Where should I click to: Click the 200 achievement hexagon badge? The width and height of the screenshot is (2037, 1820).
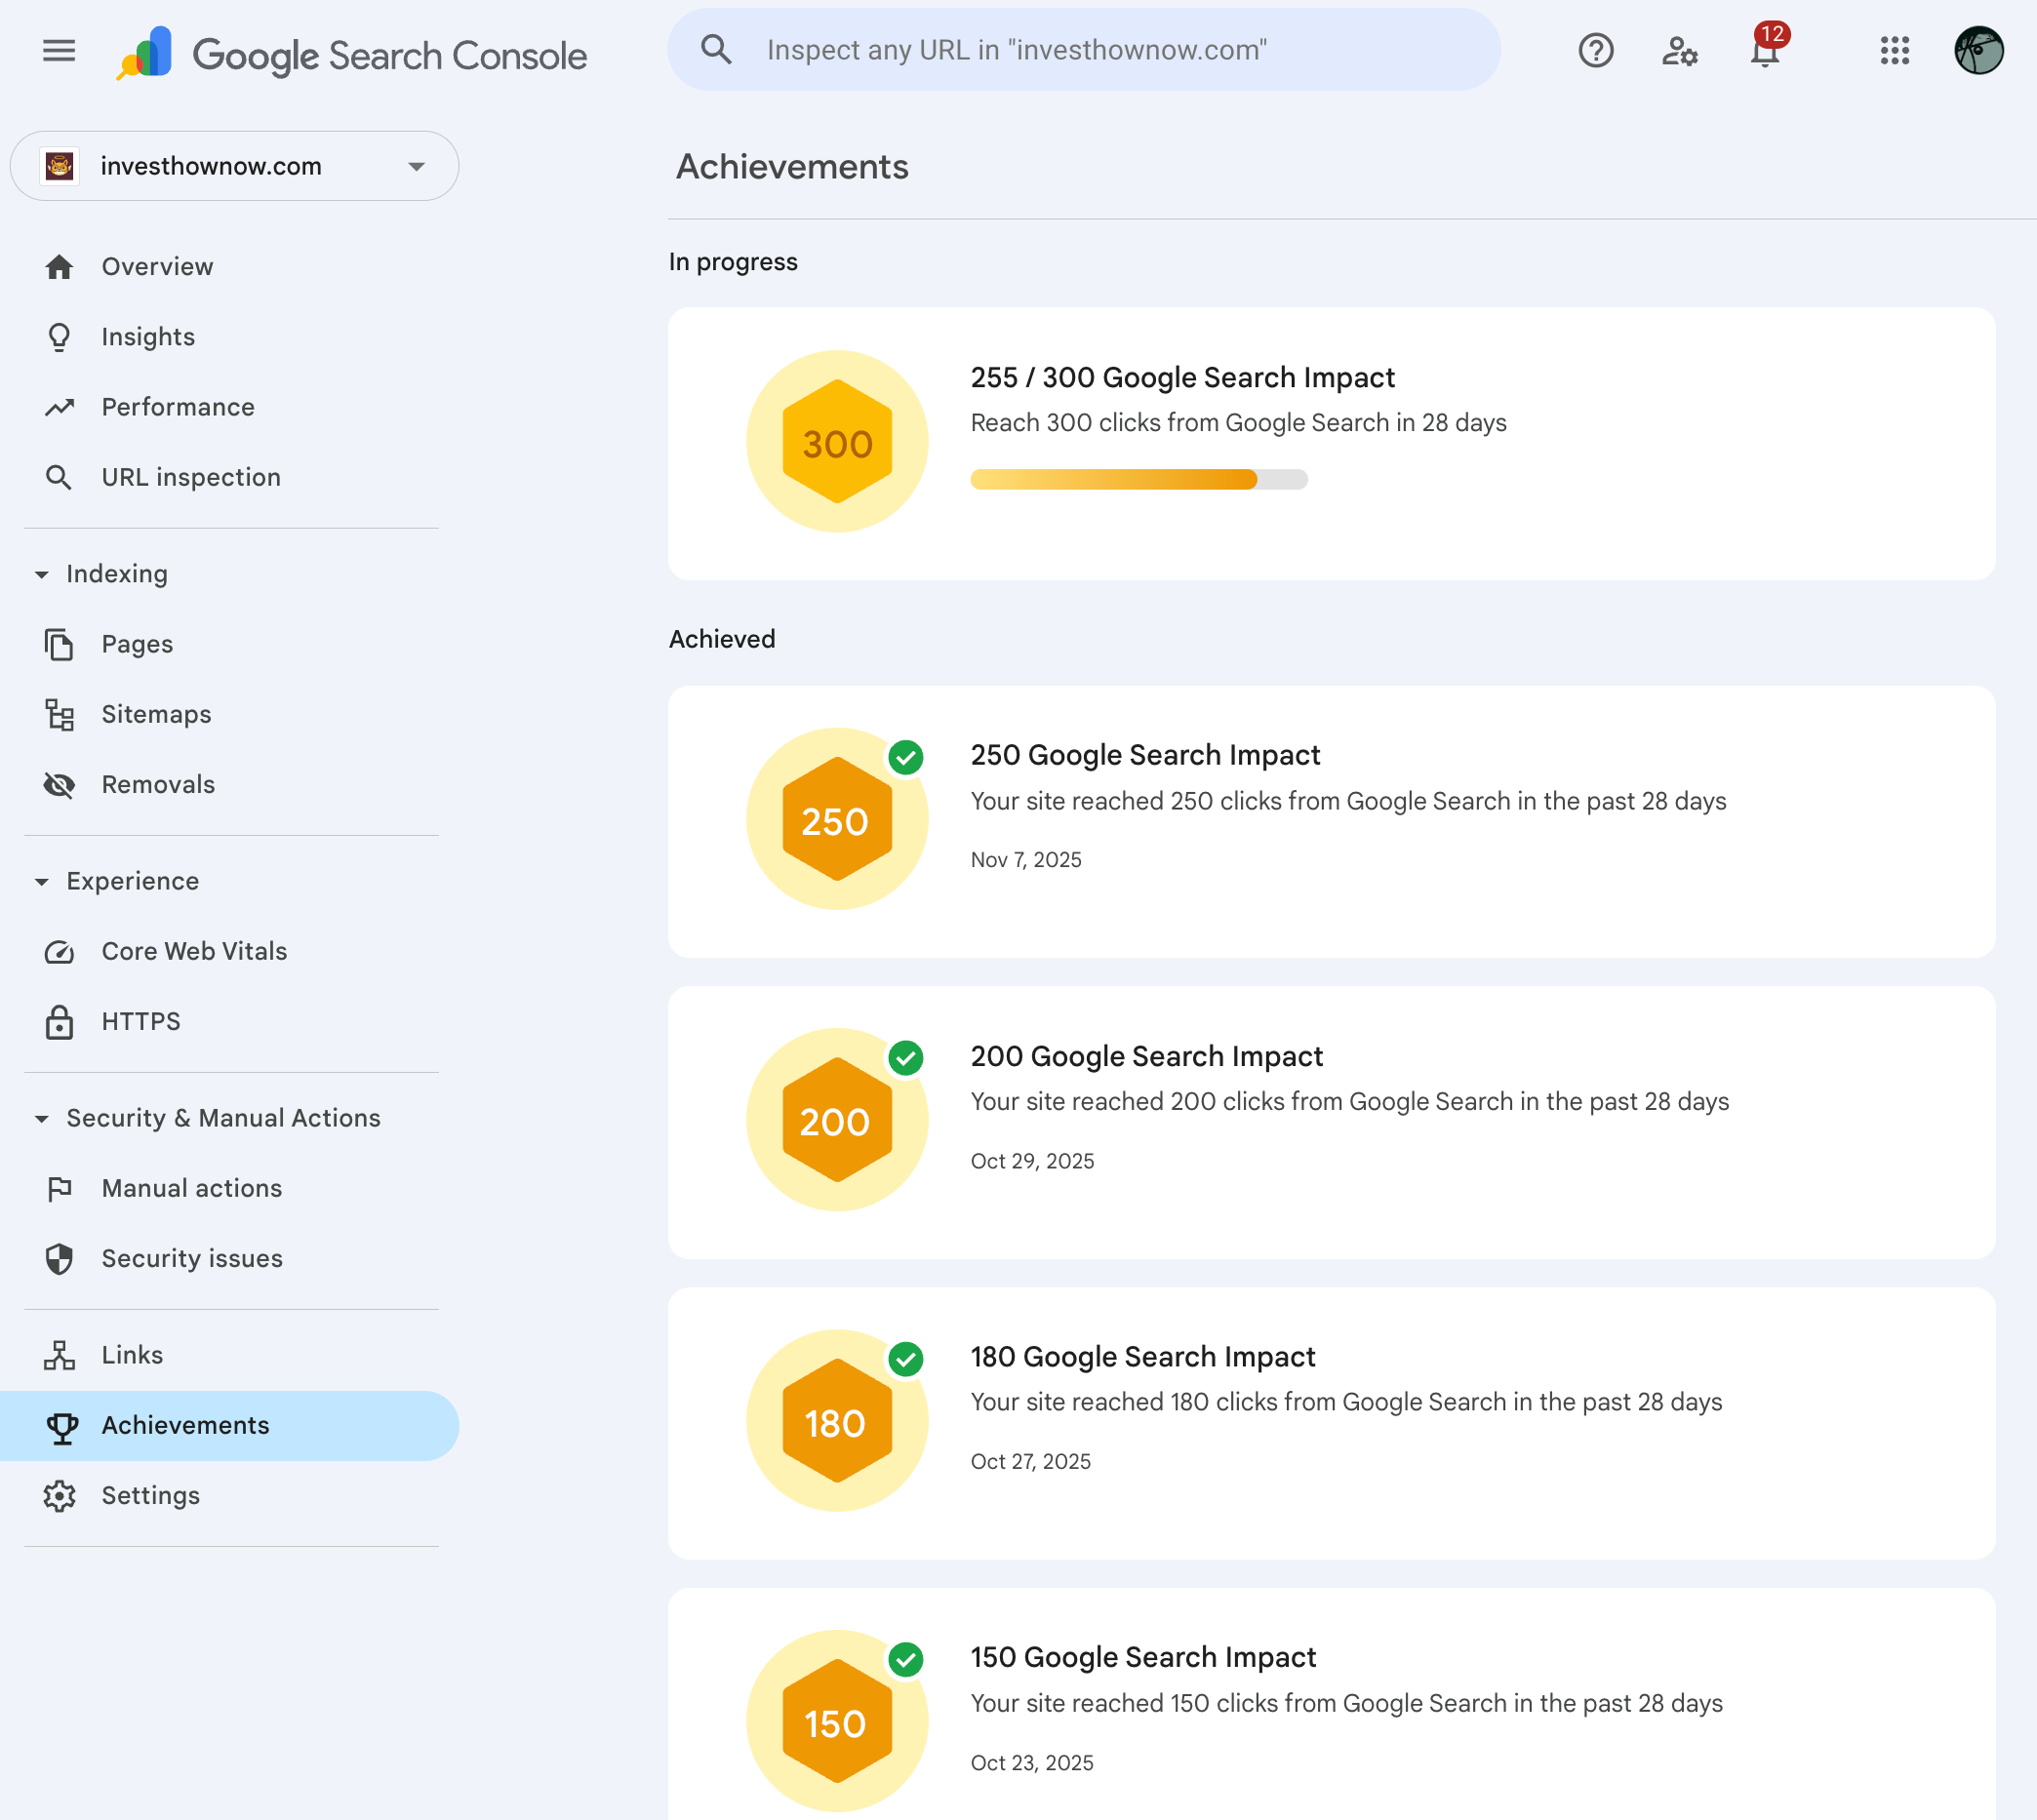tap(837, 1120)
